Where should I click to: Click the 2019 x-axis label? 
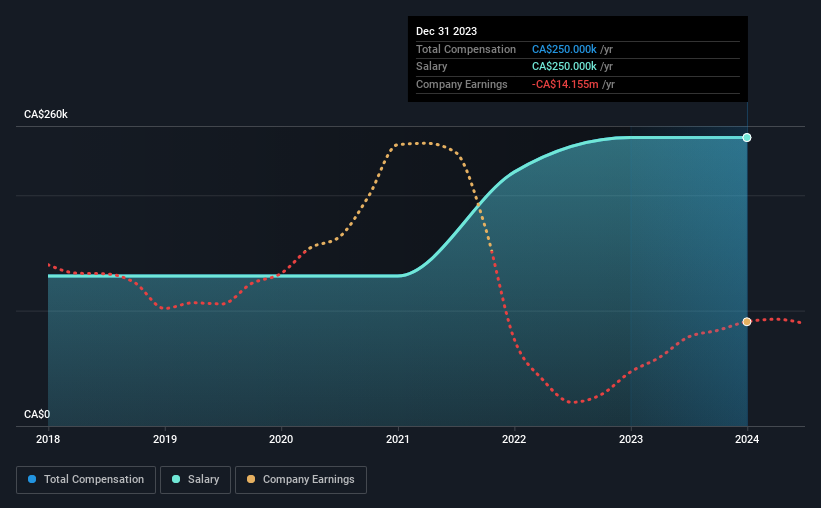click(x=165, y=439)
